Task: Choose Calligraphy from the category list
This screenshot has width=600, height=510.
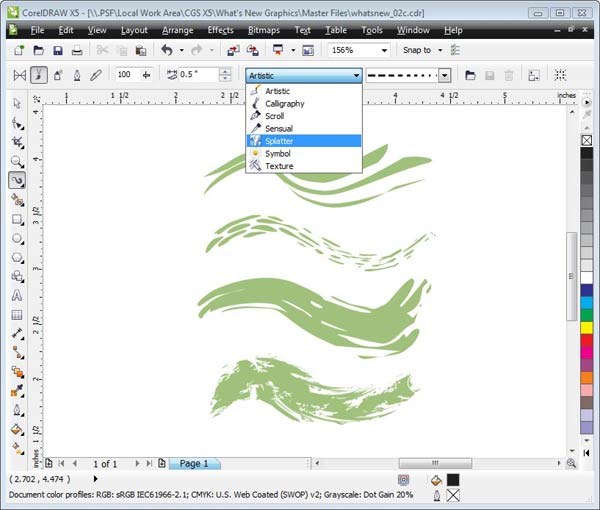Action: 284,104
